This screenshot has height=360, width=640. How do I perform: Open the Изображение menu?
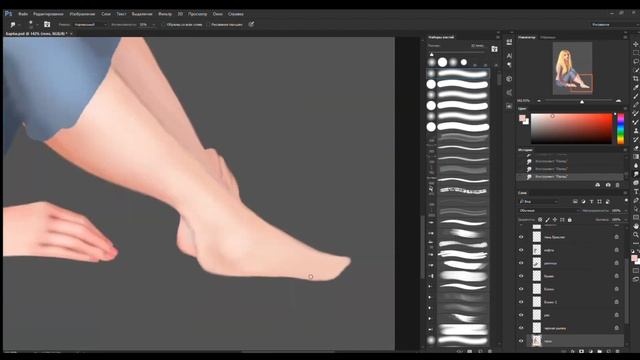point(82,14)
